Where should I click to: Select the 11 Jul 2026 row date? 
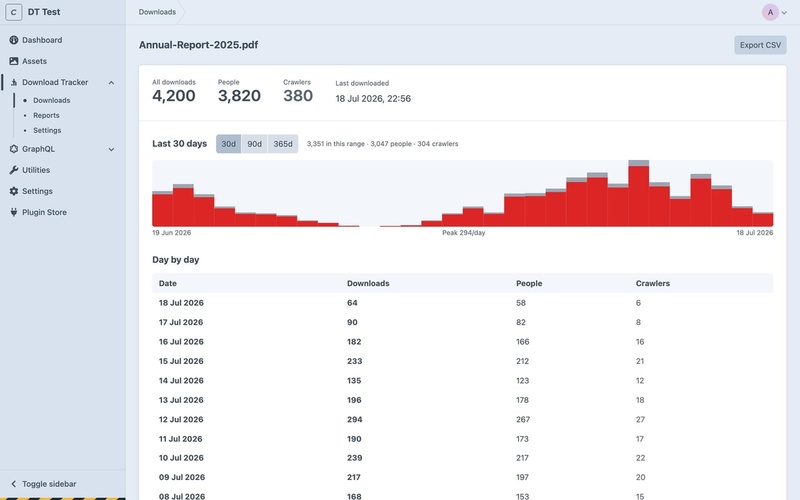pyautogui.click(x=181, y=439)
